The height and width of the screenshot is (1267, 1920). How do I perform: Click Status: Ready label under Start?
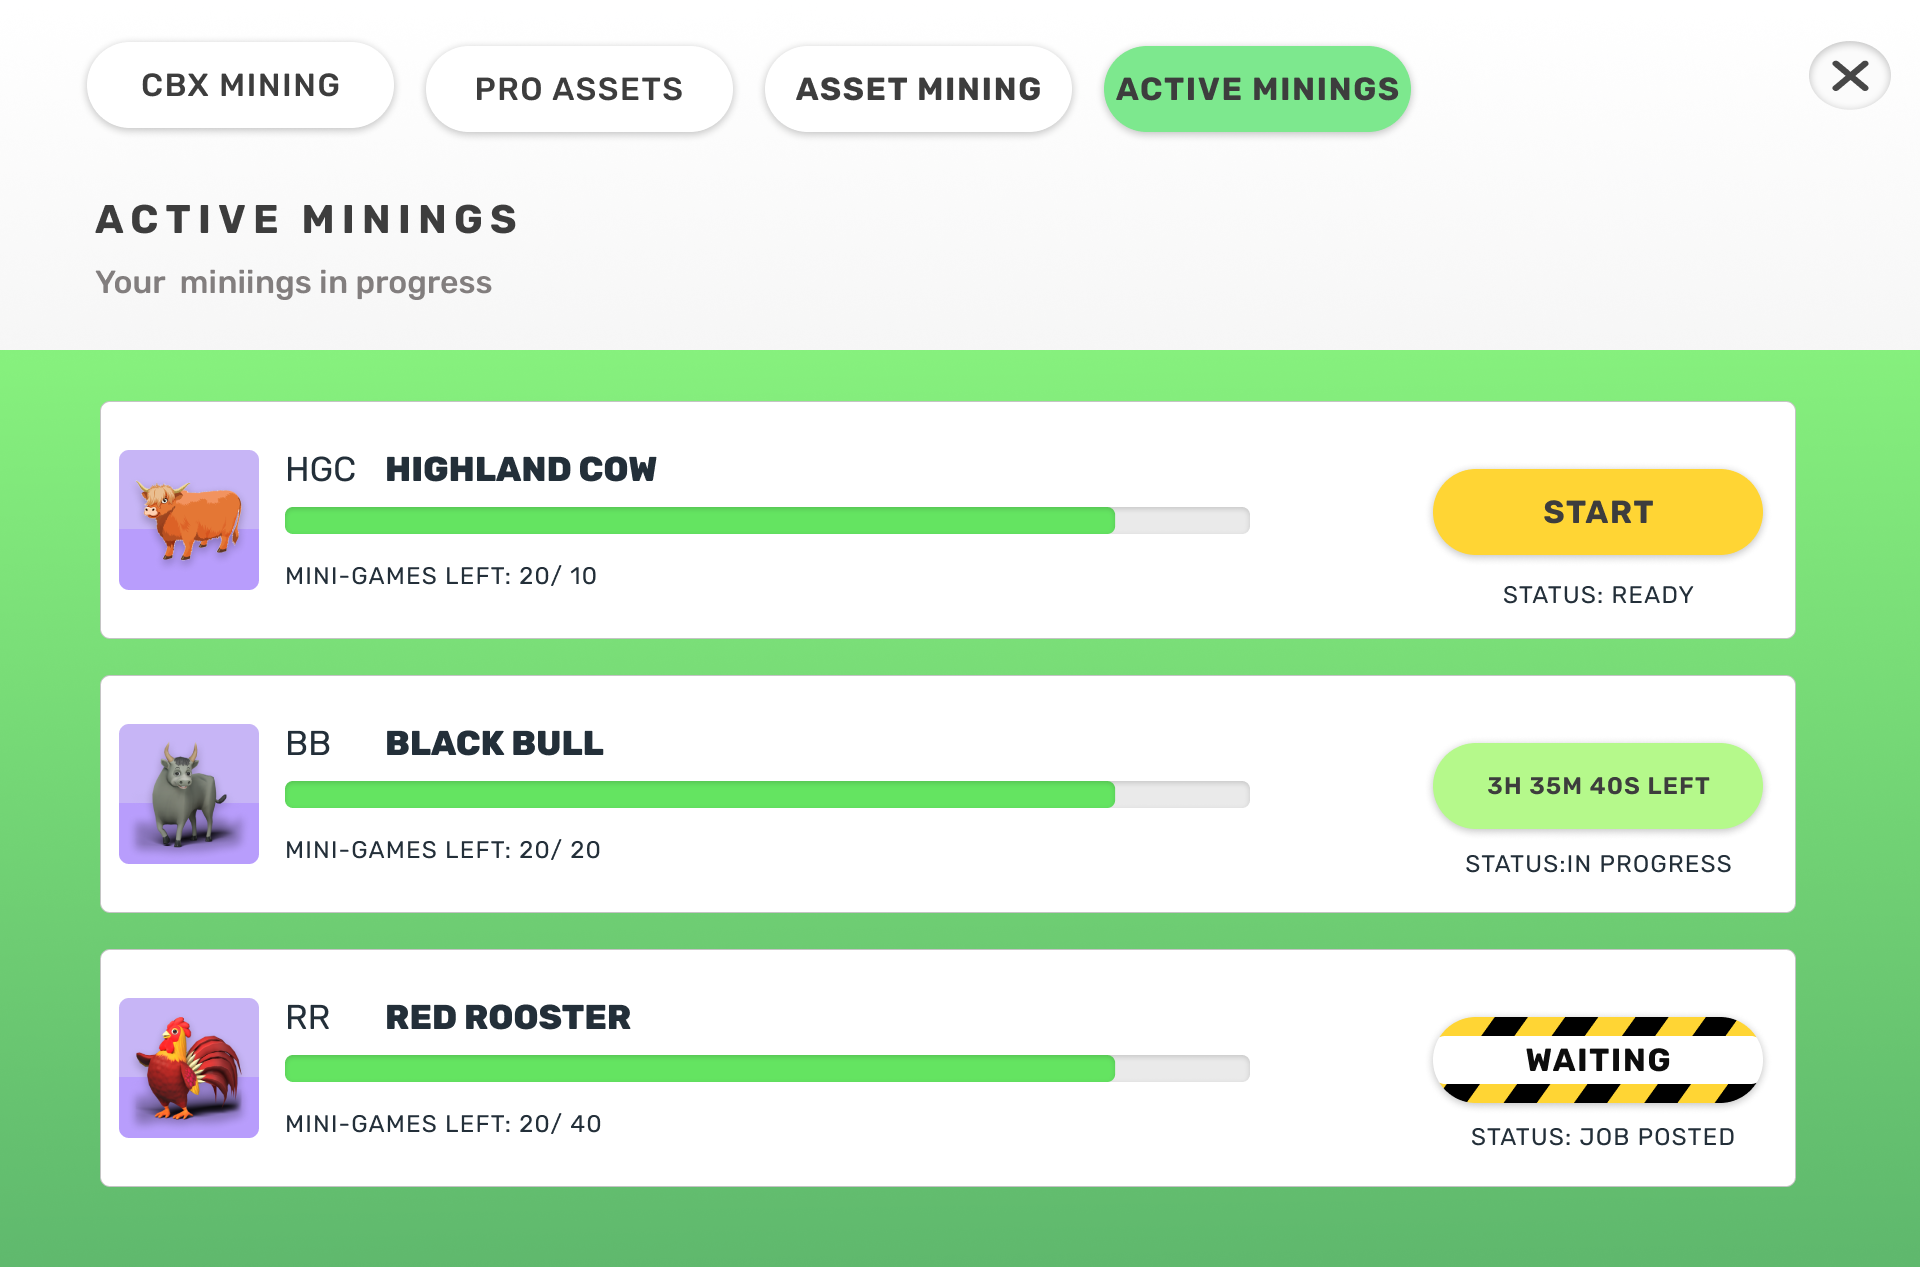coord(1598,595)
